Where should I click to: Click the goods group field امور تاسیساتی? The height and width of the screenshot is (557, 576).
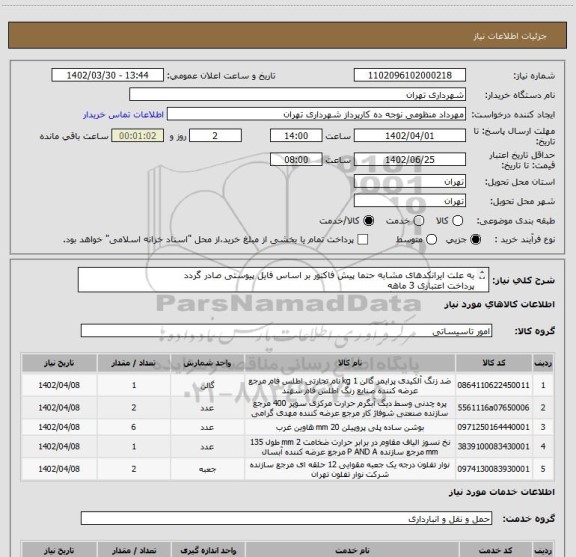[x=286, y=331]
